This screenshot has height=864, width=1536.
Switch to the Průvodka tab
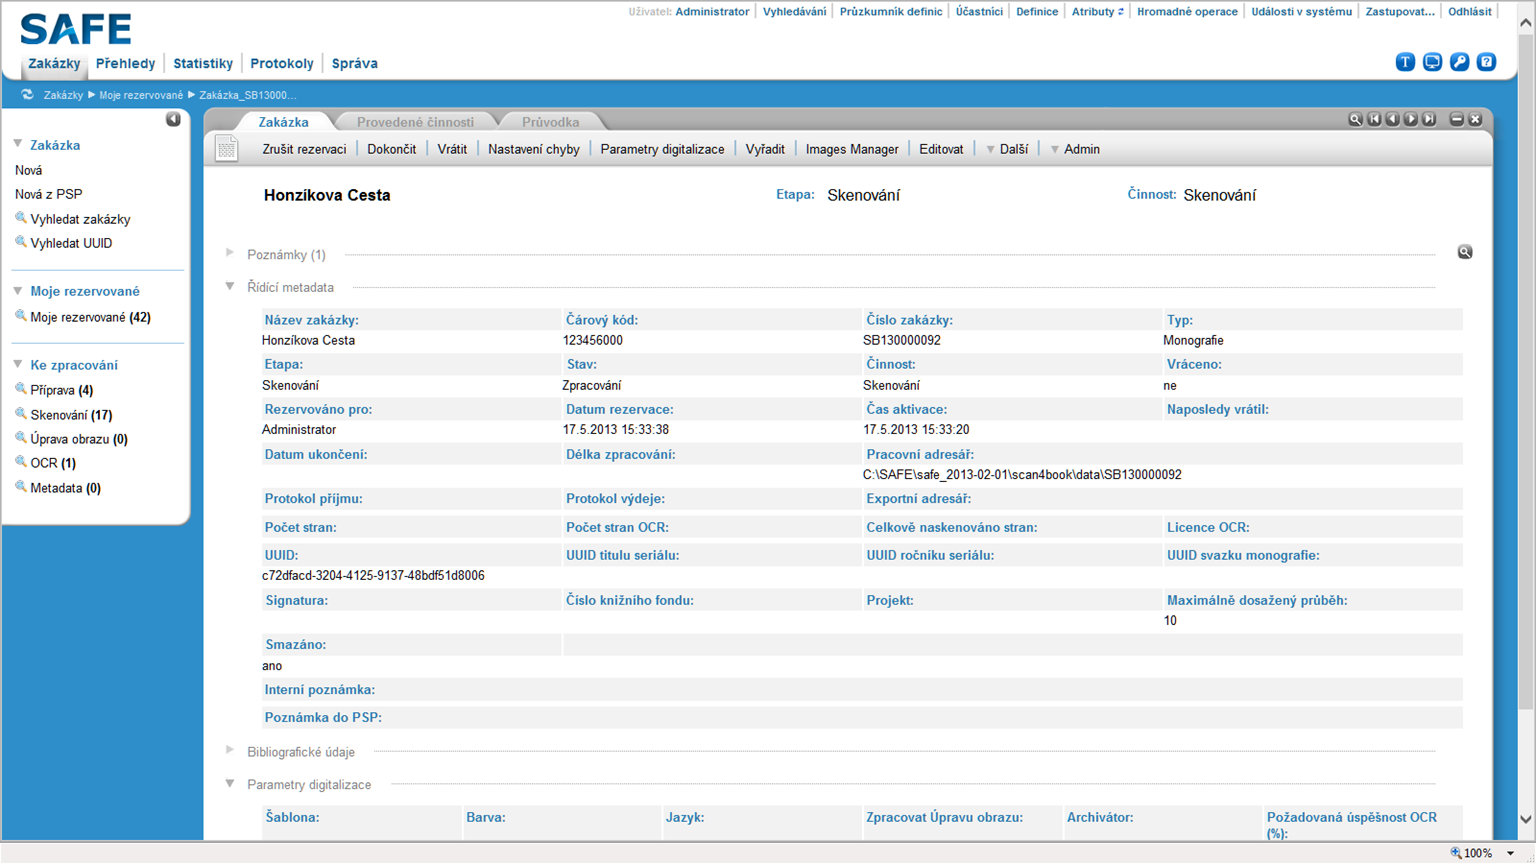click(551, 122)
